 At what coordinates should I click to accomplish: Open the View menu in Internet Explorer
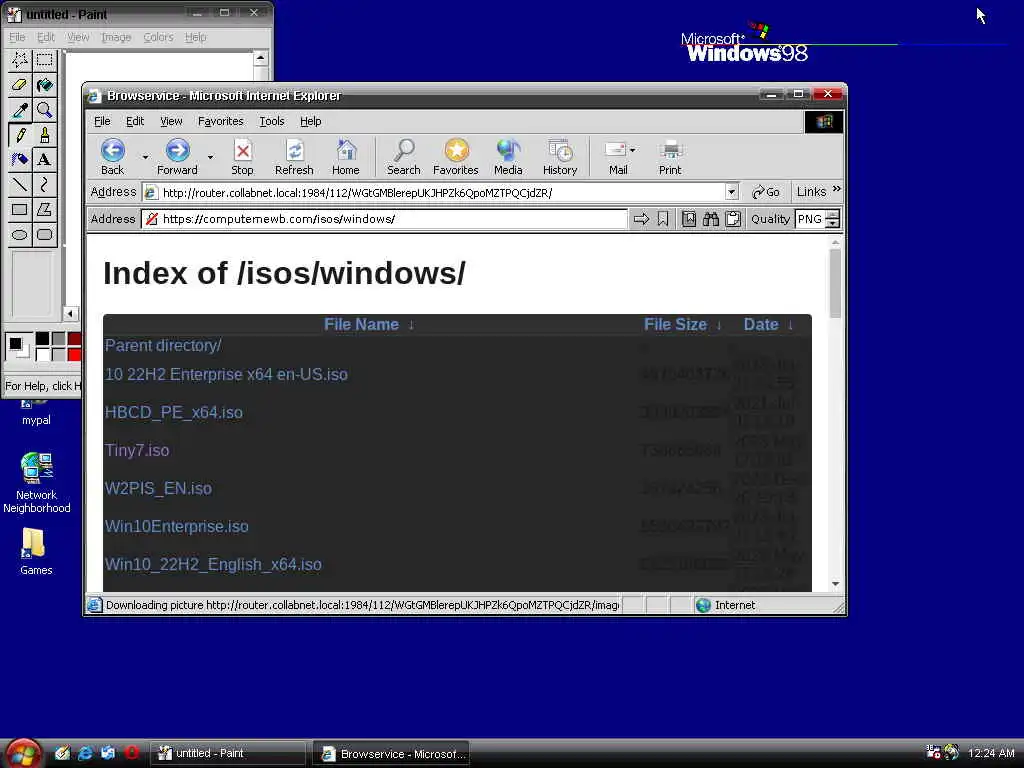tap(171, 121)
